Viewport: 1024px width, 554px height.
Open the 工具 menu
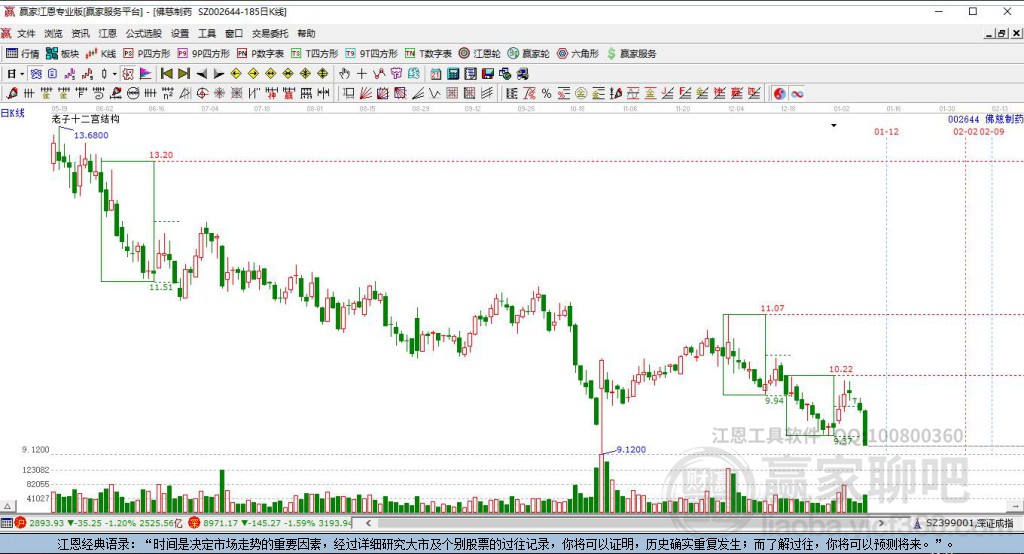[x=207, y=33]
